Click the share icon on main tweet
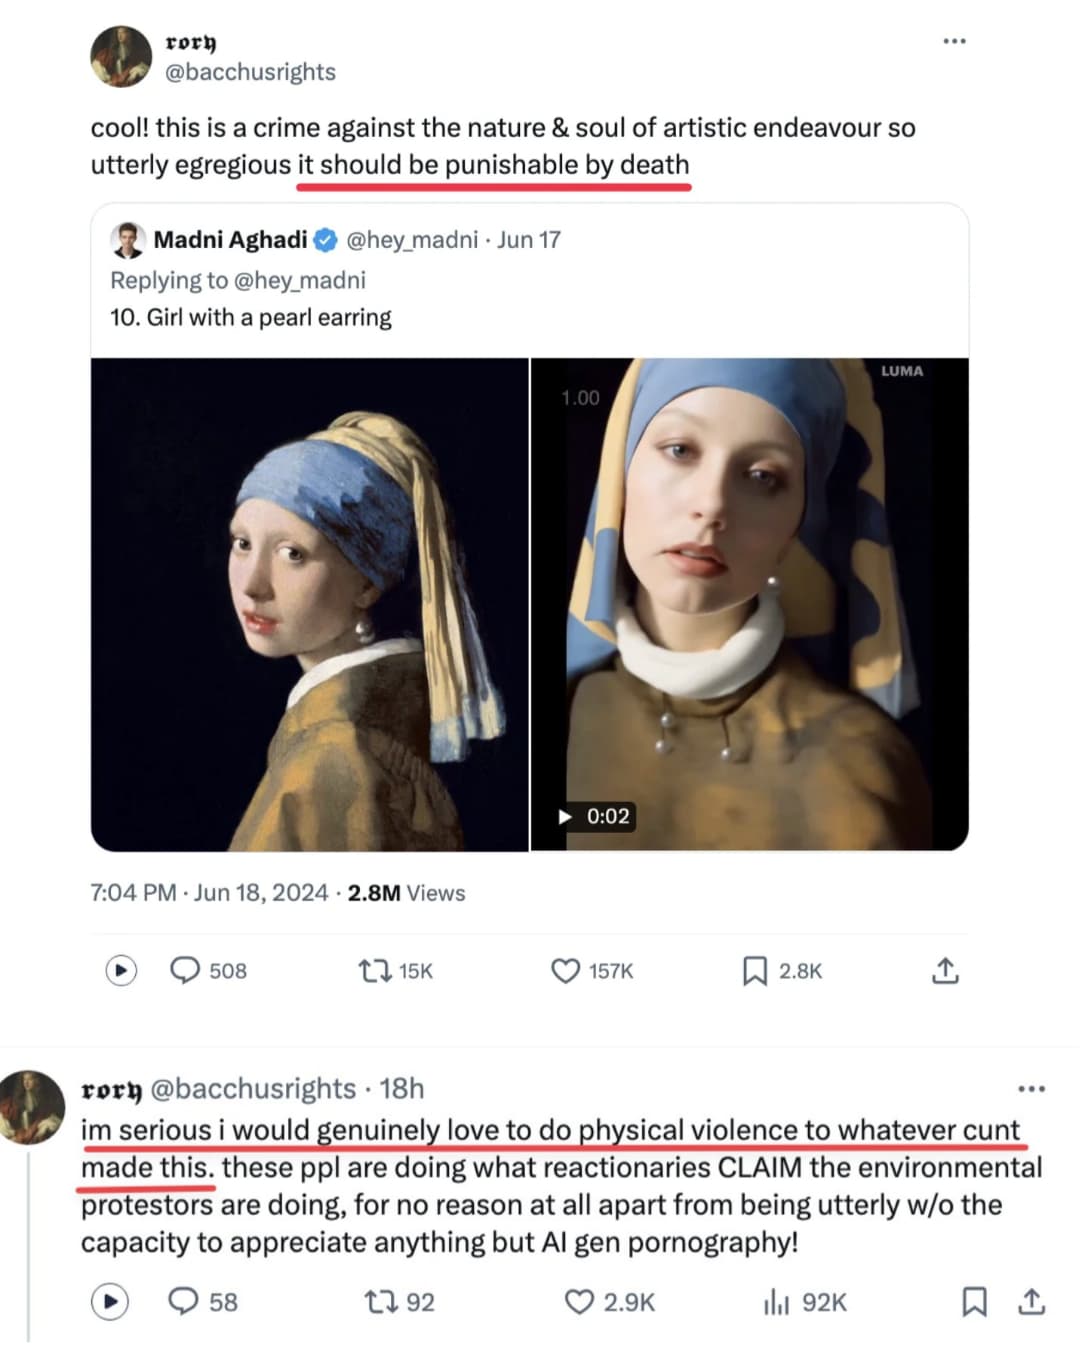The width and height of the screenshot is (1080, 1346). click(945, 970)
